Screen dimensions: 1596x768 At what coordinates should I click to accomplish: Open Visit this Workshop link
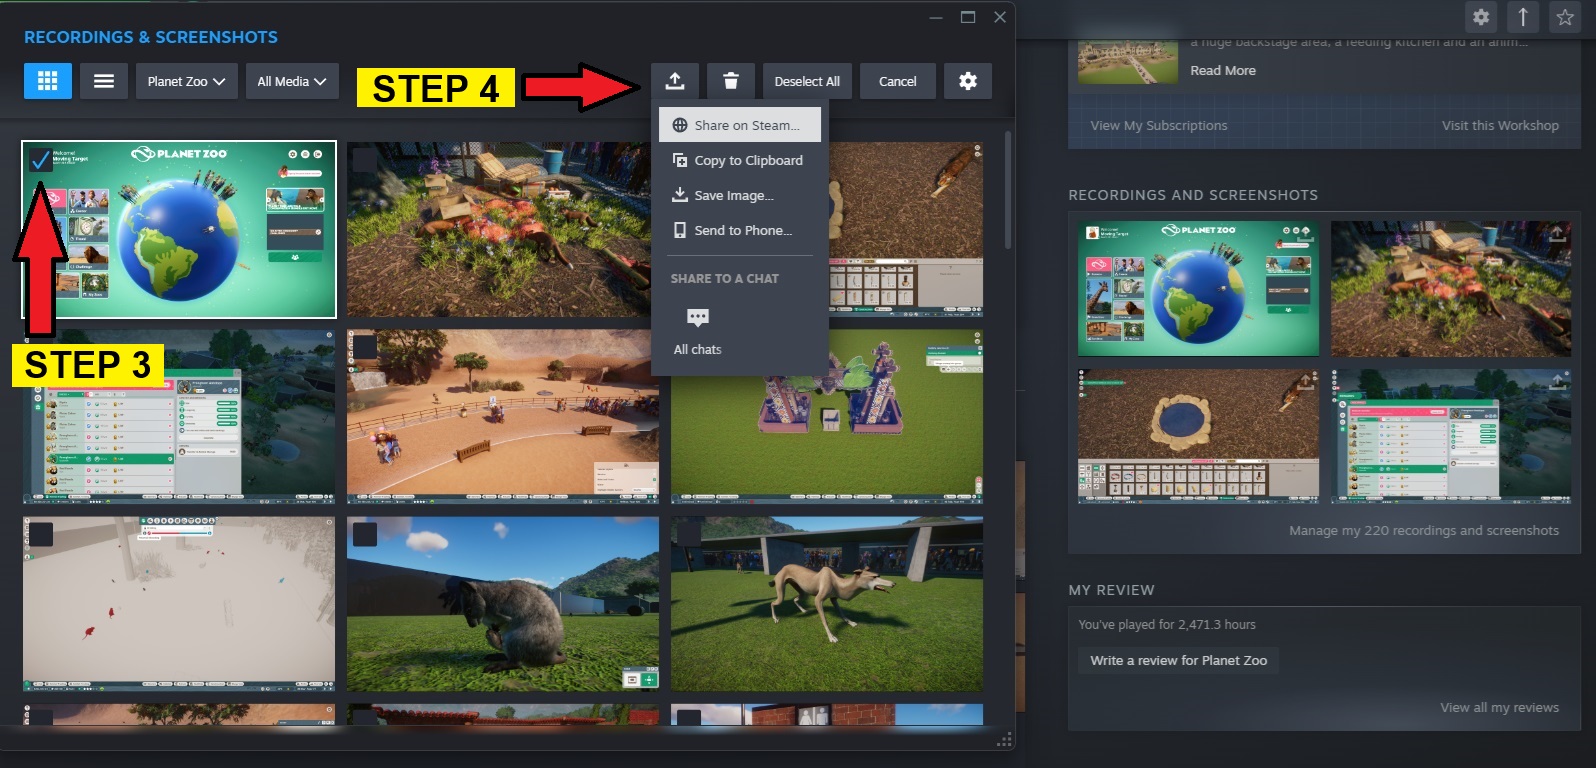[1500, 125]
